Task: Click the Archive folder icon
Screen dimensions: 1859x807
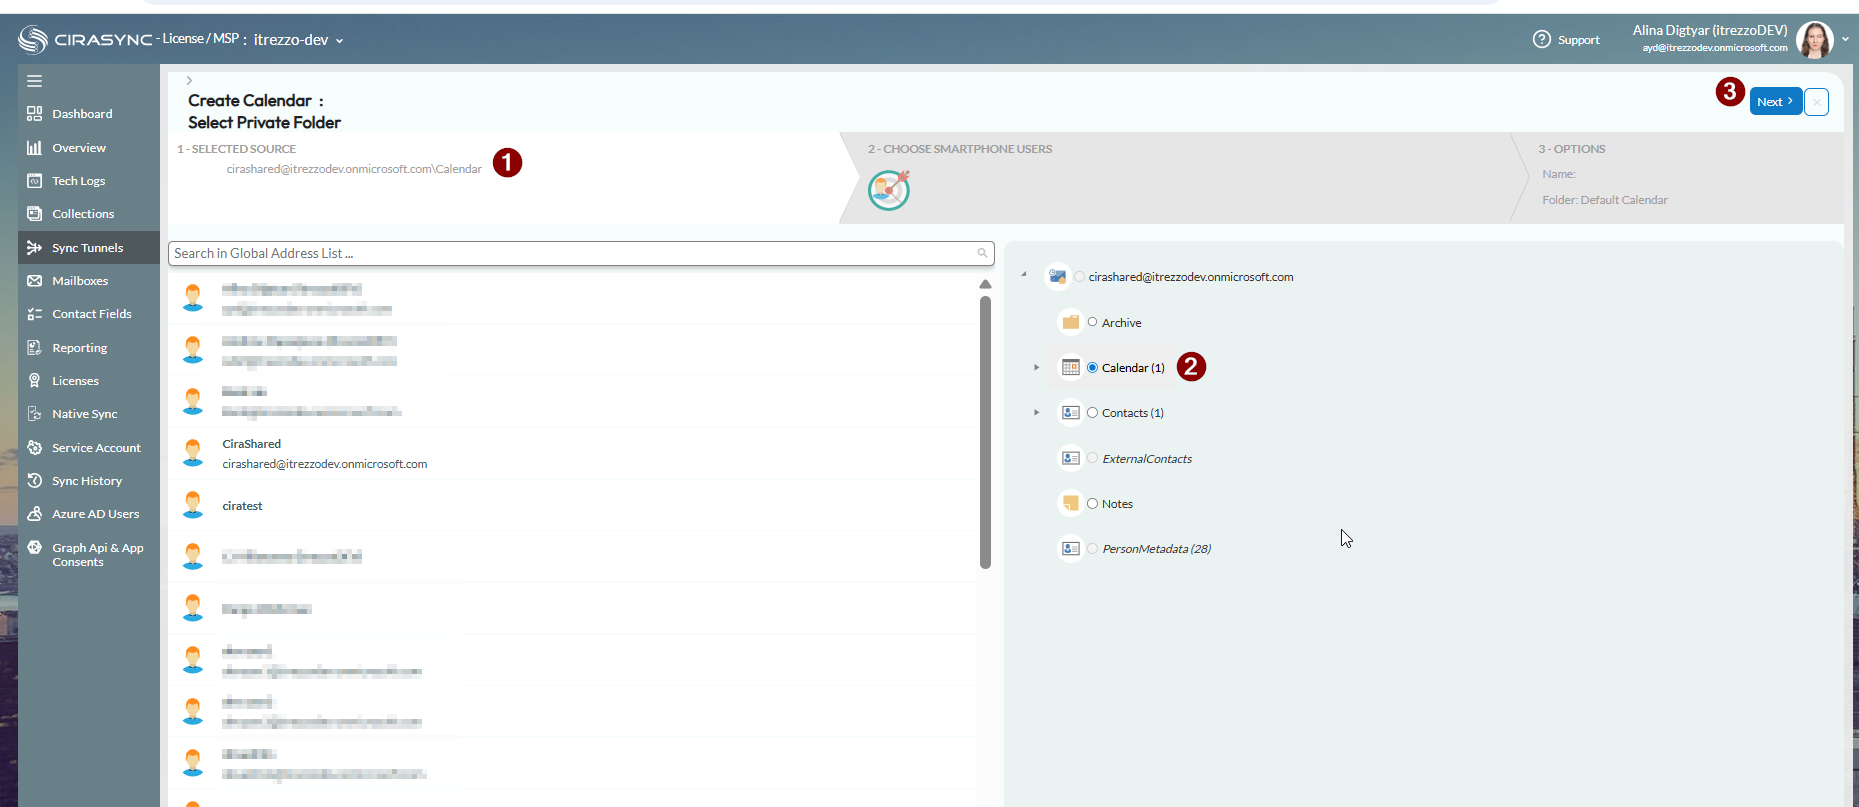Action: 1070,322
